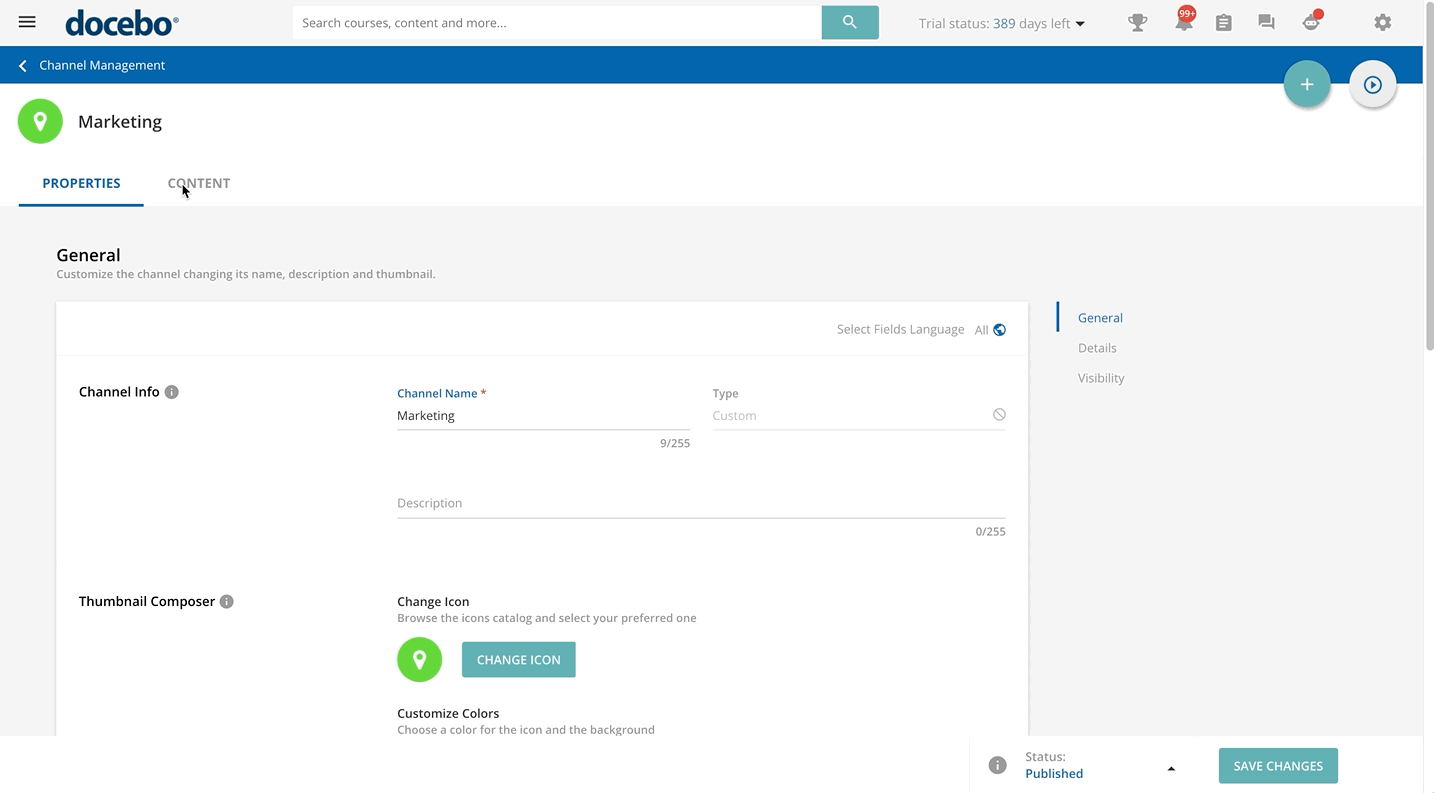
Task: Open notifications bell with 99+ badge
Action: [1183, 22]
